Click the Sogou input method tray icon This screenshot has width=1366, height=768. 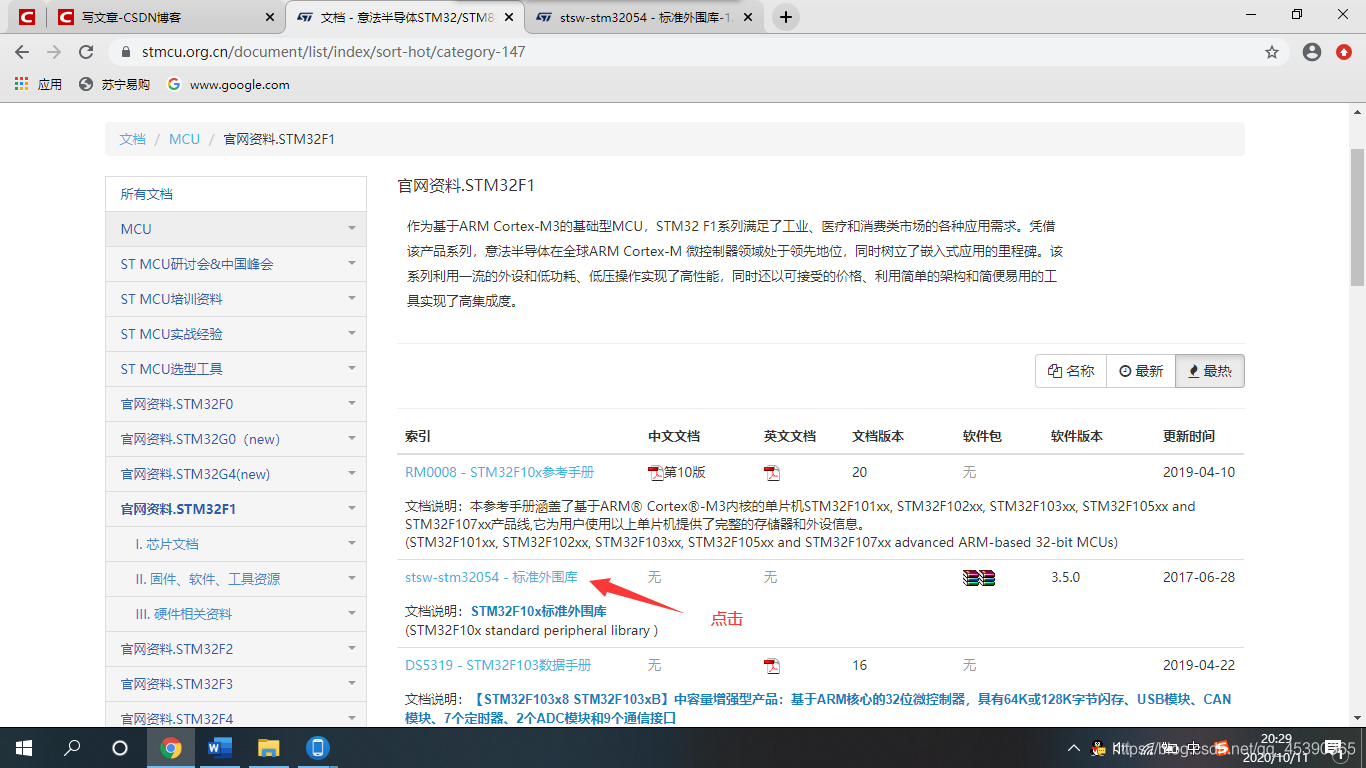coord(1220,748)
